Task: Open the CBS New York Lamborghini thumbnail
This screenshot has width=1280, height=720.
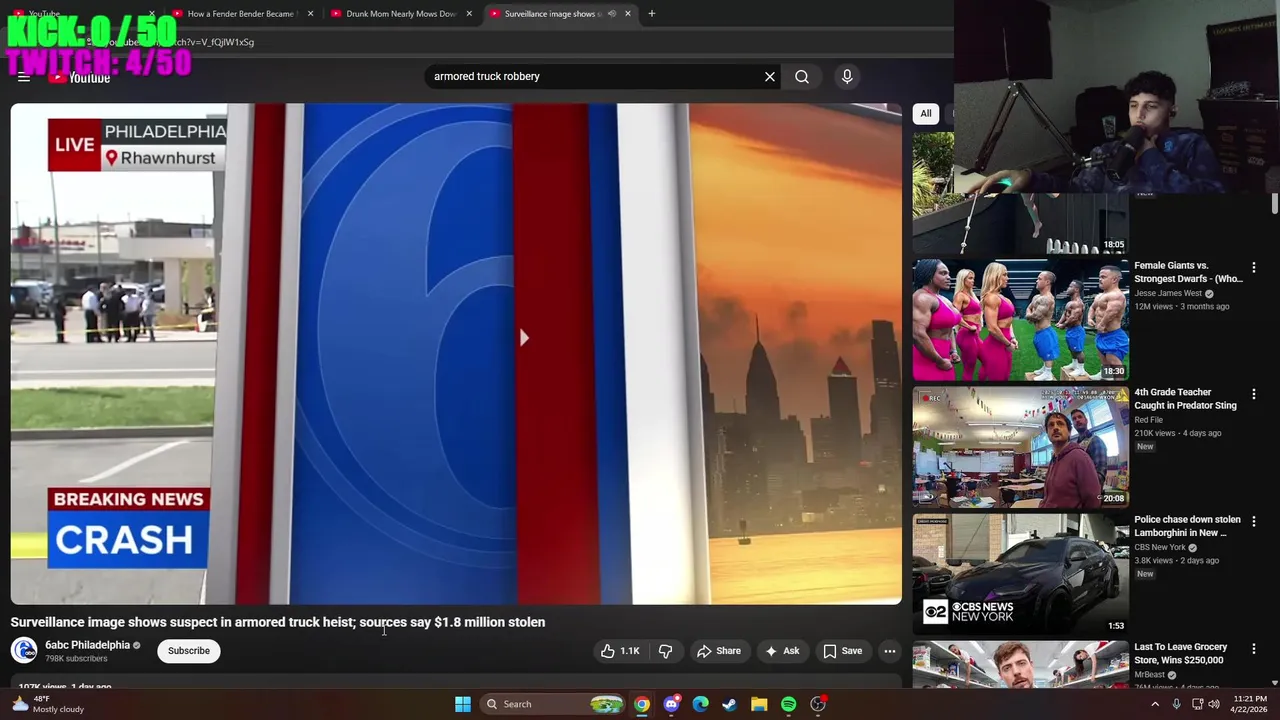Action: coord(1020,574)
